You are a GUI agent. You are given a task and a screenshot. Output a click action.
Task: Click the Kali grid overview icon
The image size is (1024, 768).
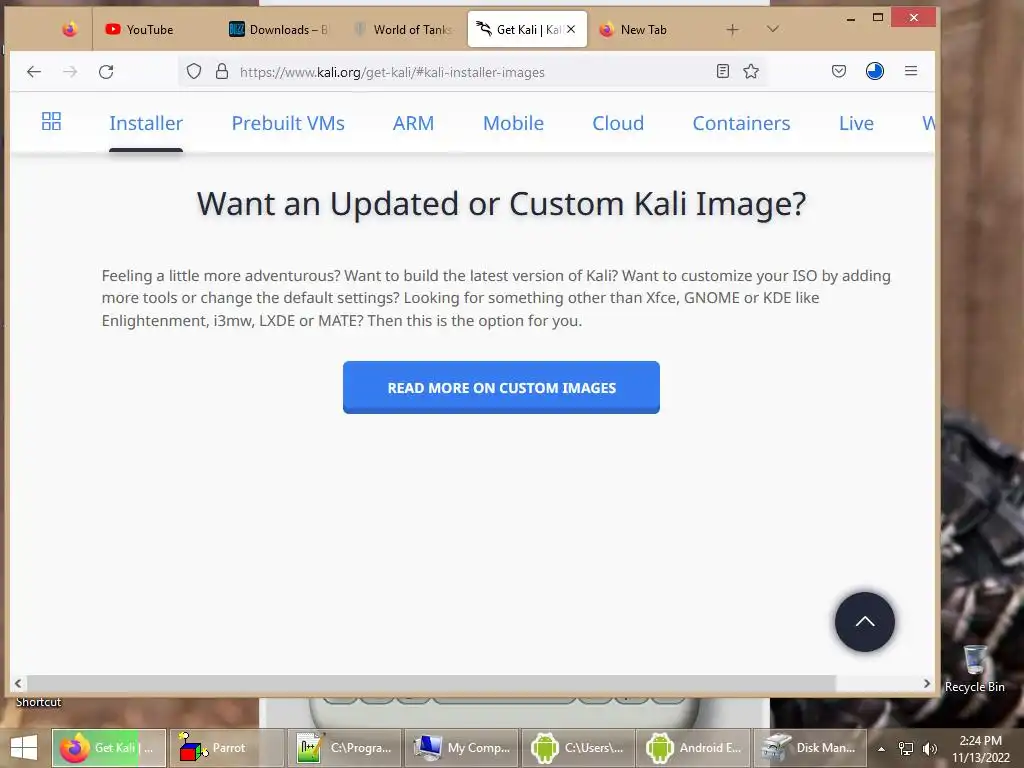click(x=51, y=121)
